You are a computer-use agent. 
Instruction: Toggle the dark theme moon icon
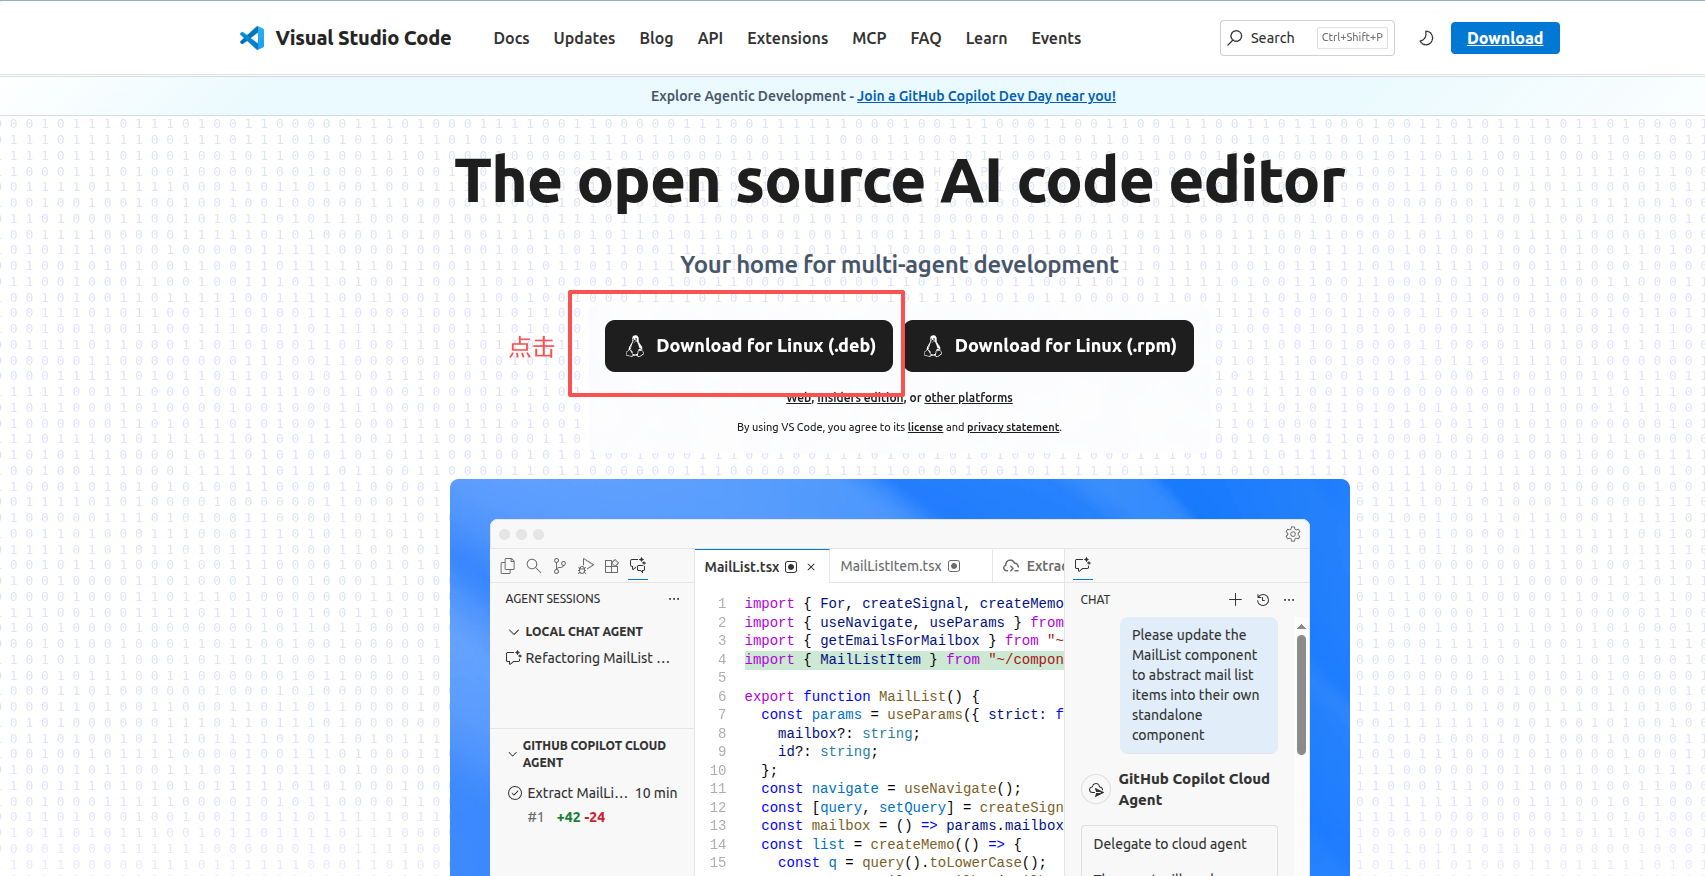1427,38
